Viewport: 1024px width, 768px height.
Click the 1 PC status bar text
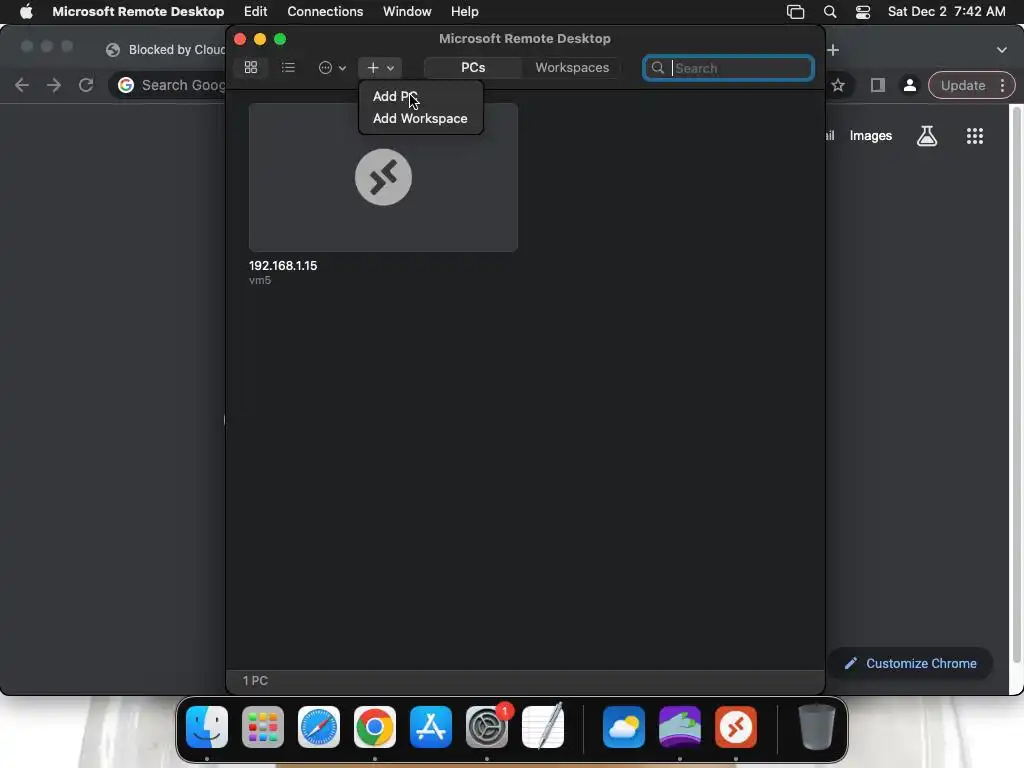[255, 680]
